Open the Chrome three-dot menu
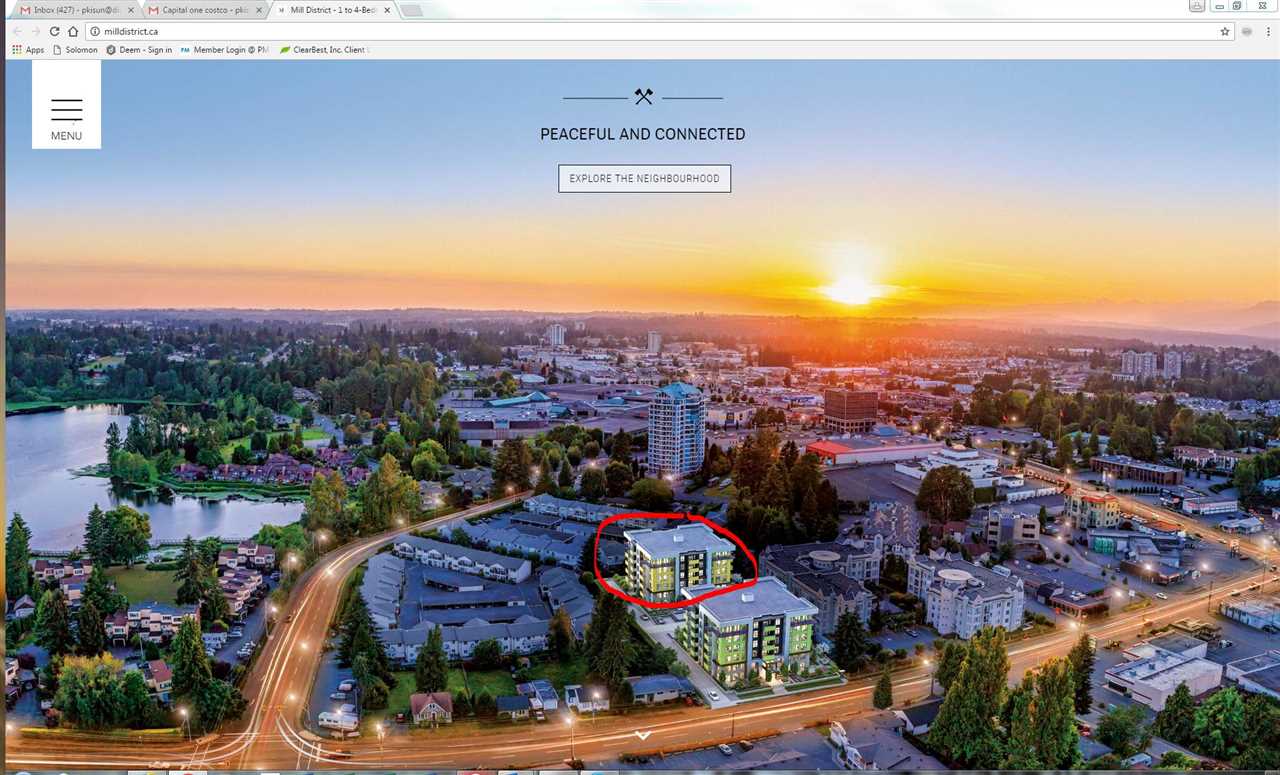Viewport: 1280px width, 775px height. click(x=1266, y=31)
